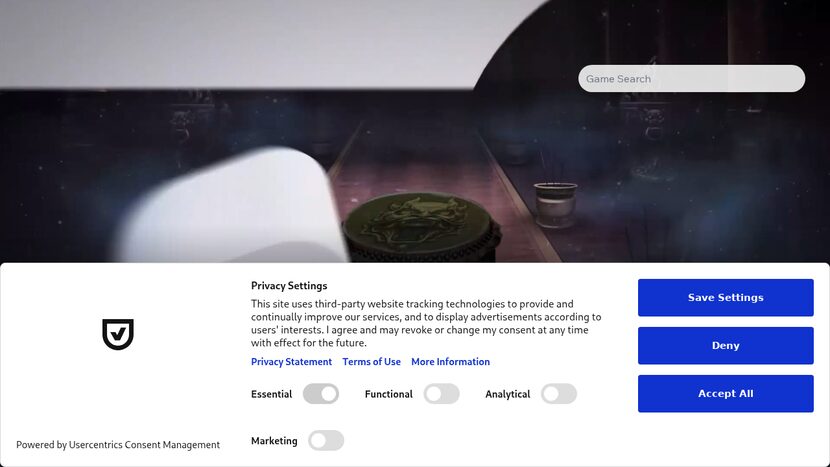
Task: Save the current privacy settings
Action: coord(726,298)
